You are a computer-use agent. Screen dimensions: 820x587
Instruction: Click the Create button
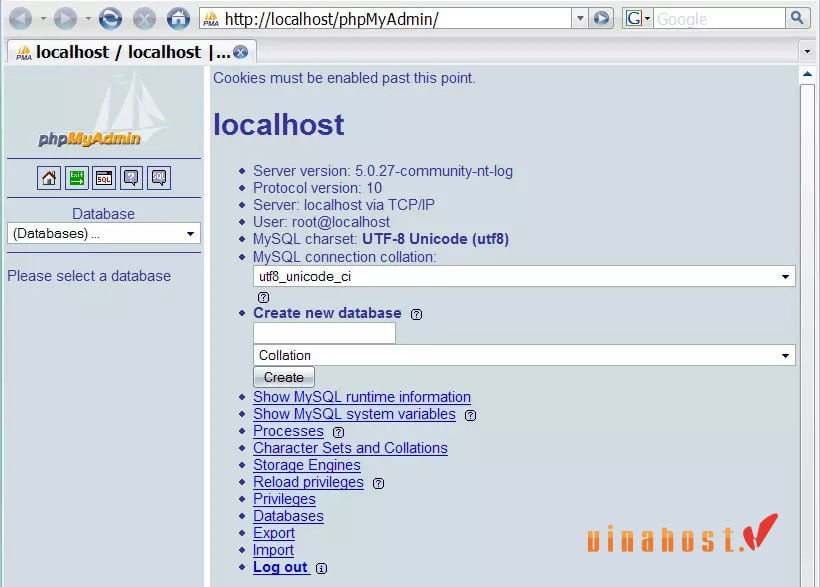pos(284,377)
